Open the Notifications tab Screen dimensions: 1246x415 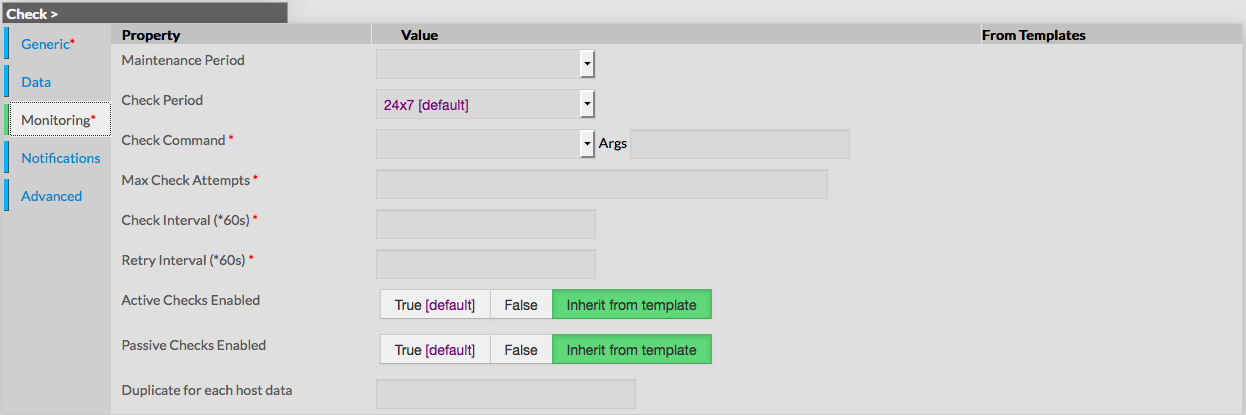point(60,158)
